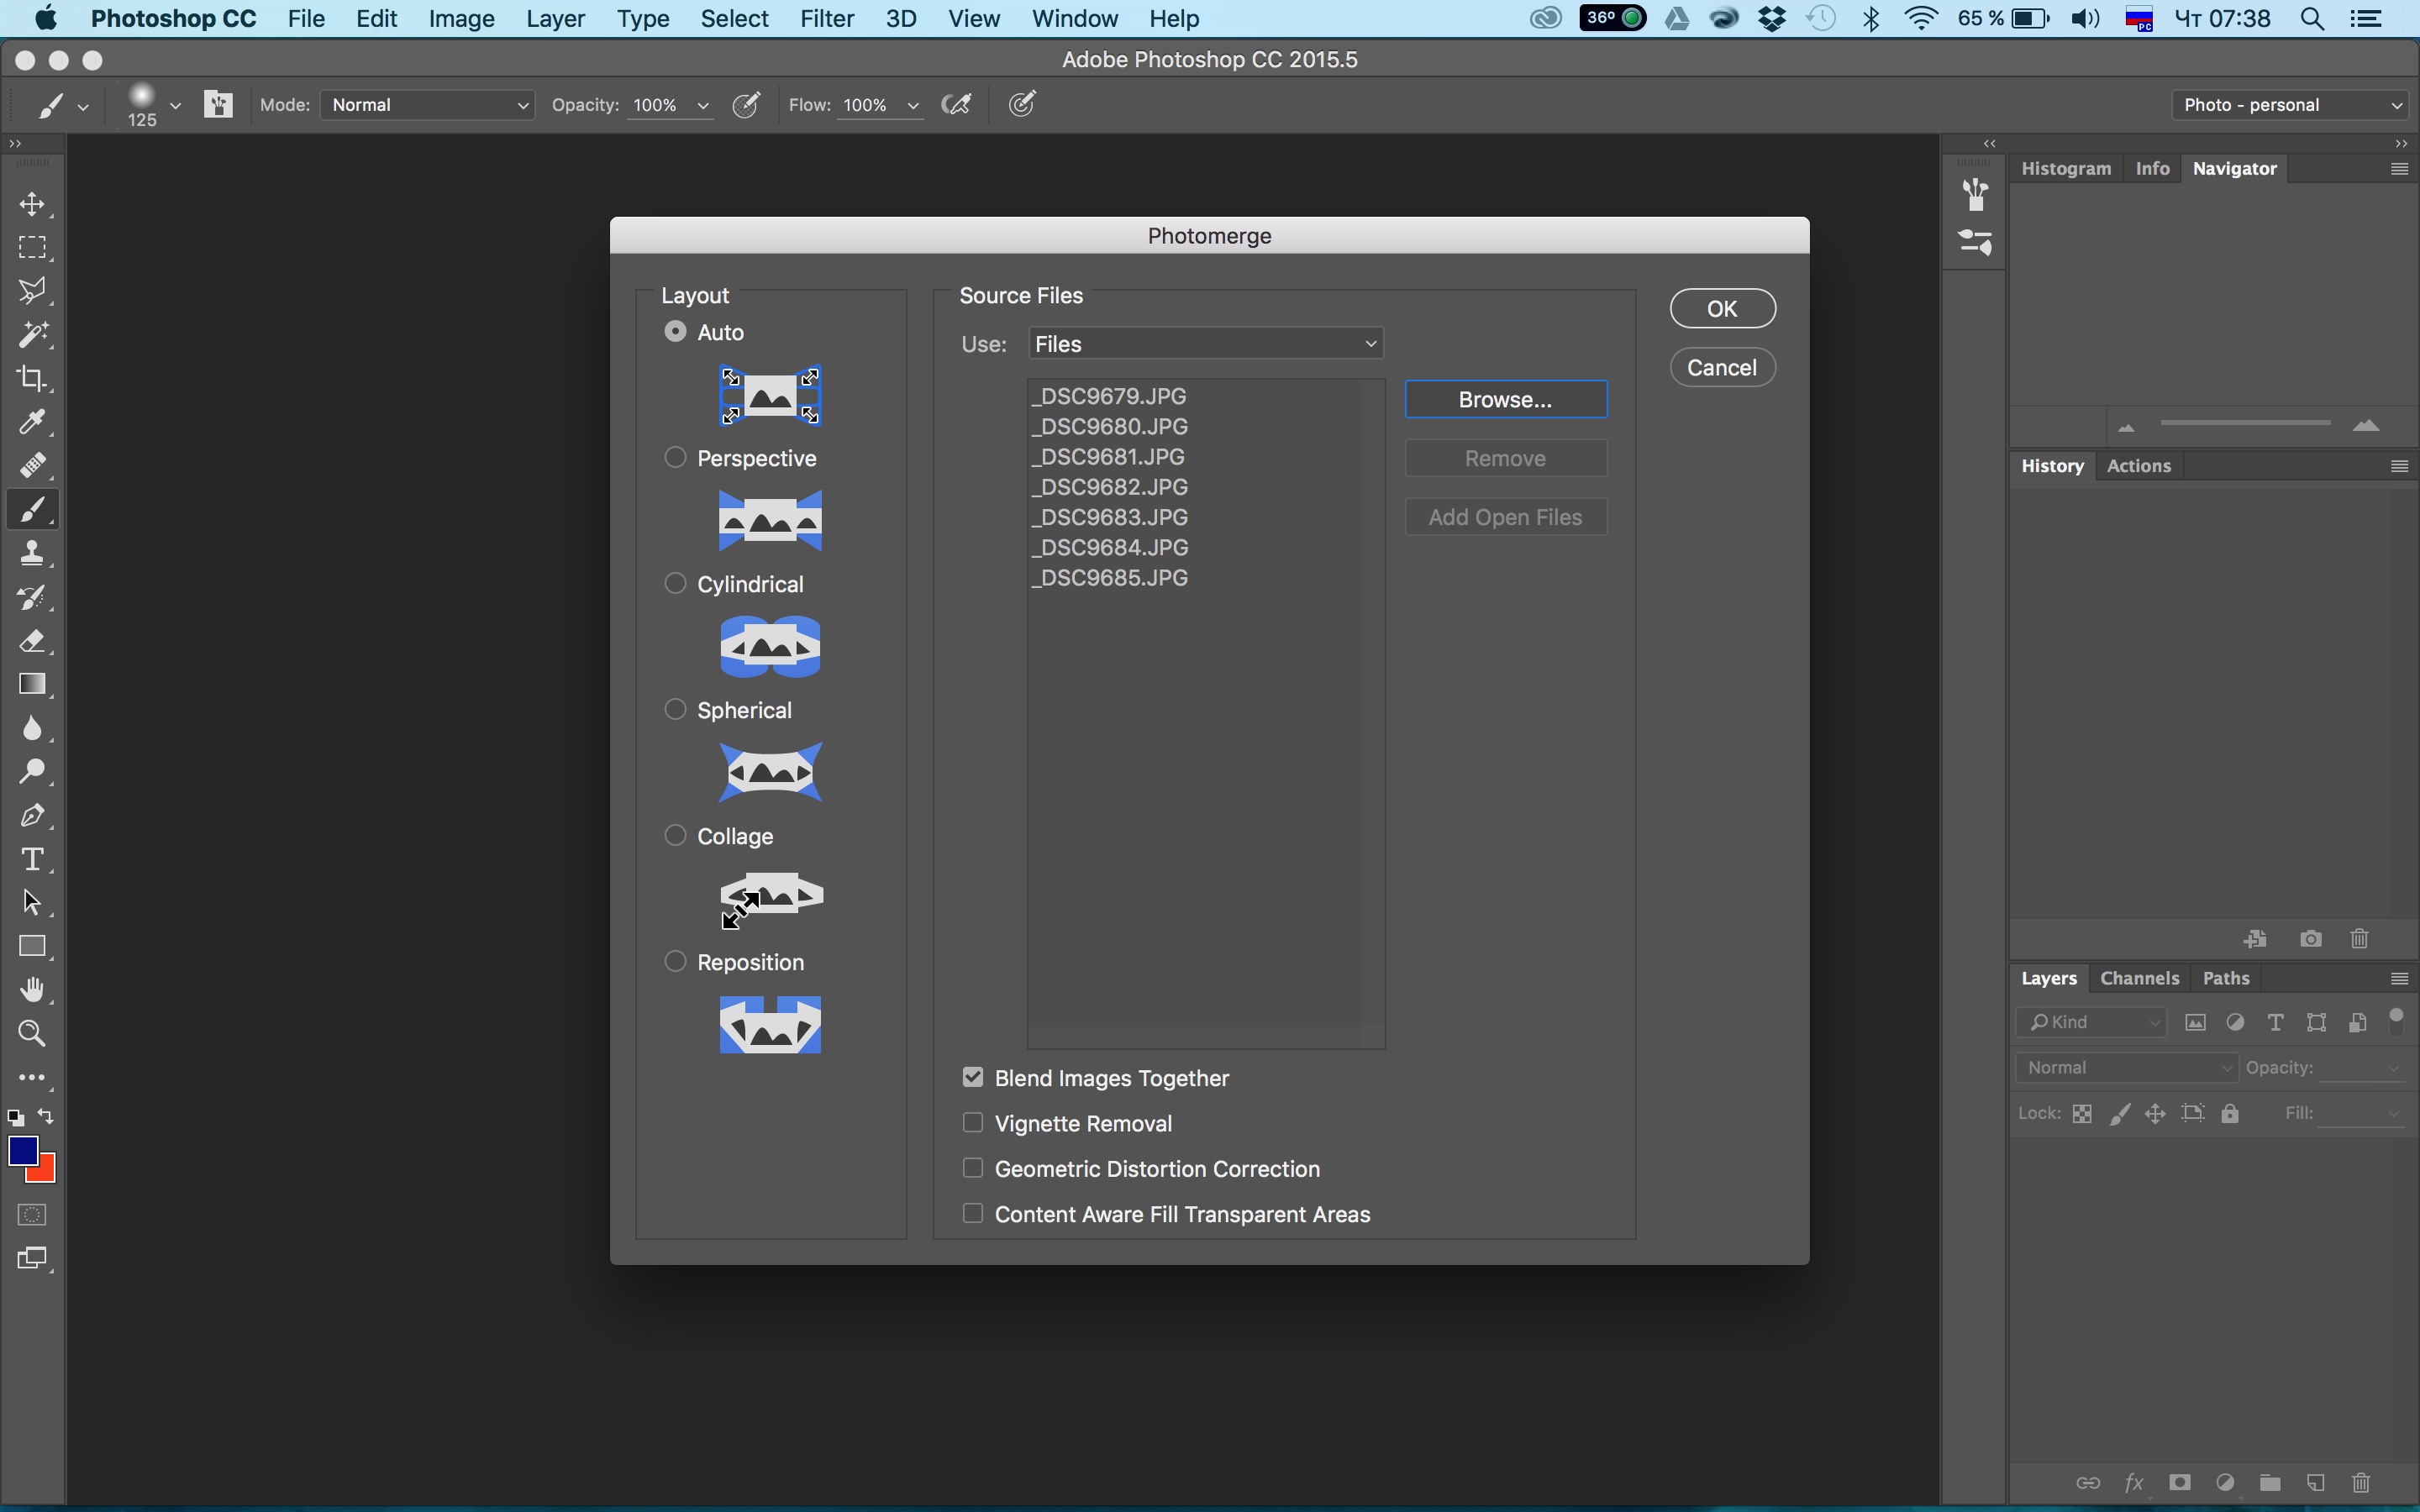Switch to the Channels tab
Screen dimensions: 2420x1512
2139,978
